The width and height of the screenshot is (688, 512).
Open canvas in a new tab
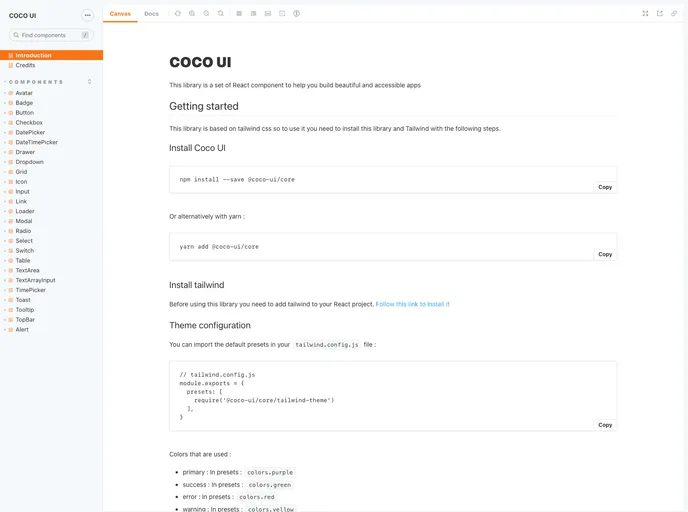pos(660,14)
